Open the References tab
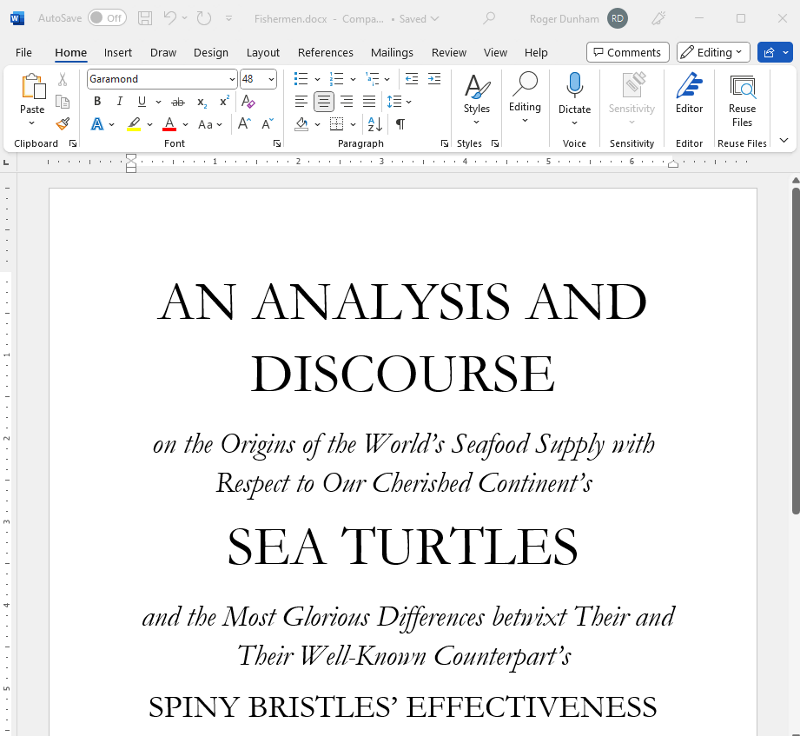 325,52
